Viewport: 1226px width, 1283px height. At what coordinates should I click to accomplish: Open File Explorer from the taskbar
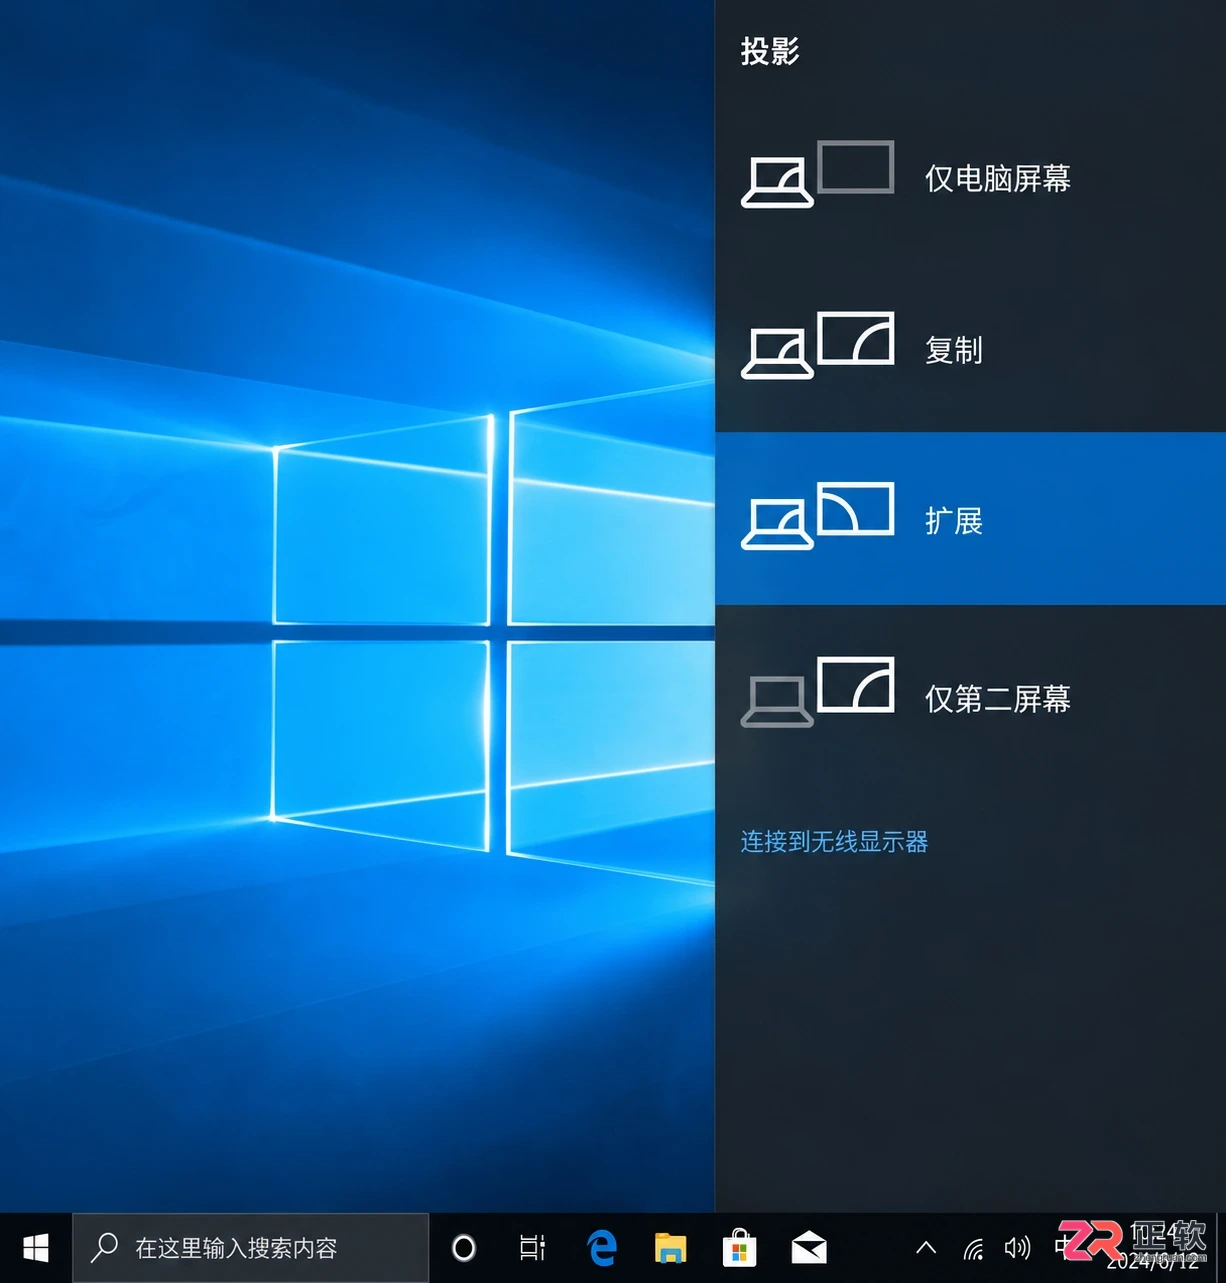670,1248
